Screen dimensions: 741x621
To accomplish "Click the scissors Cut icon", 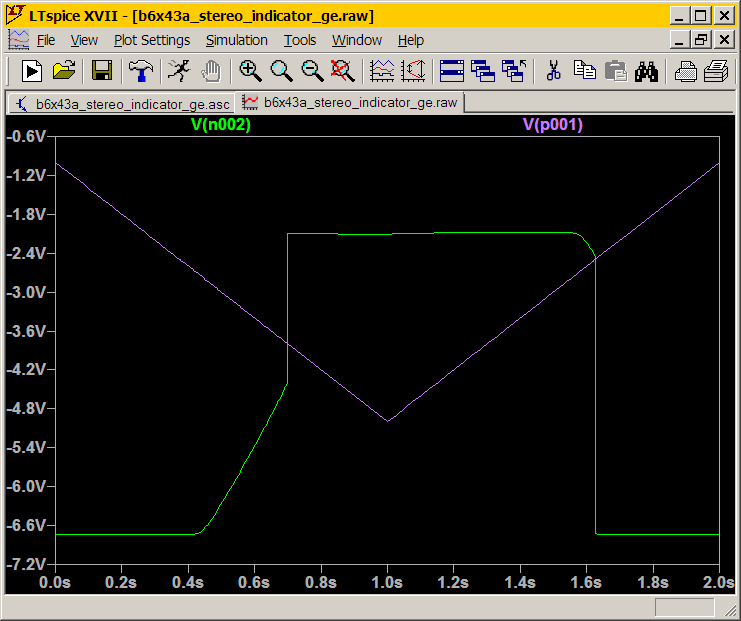I will pos(553,71).
